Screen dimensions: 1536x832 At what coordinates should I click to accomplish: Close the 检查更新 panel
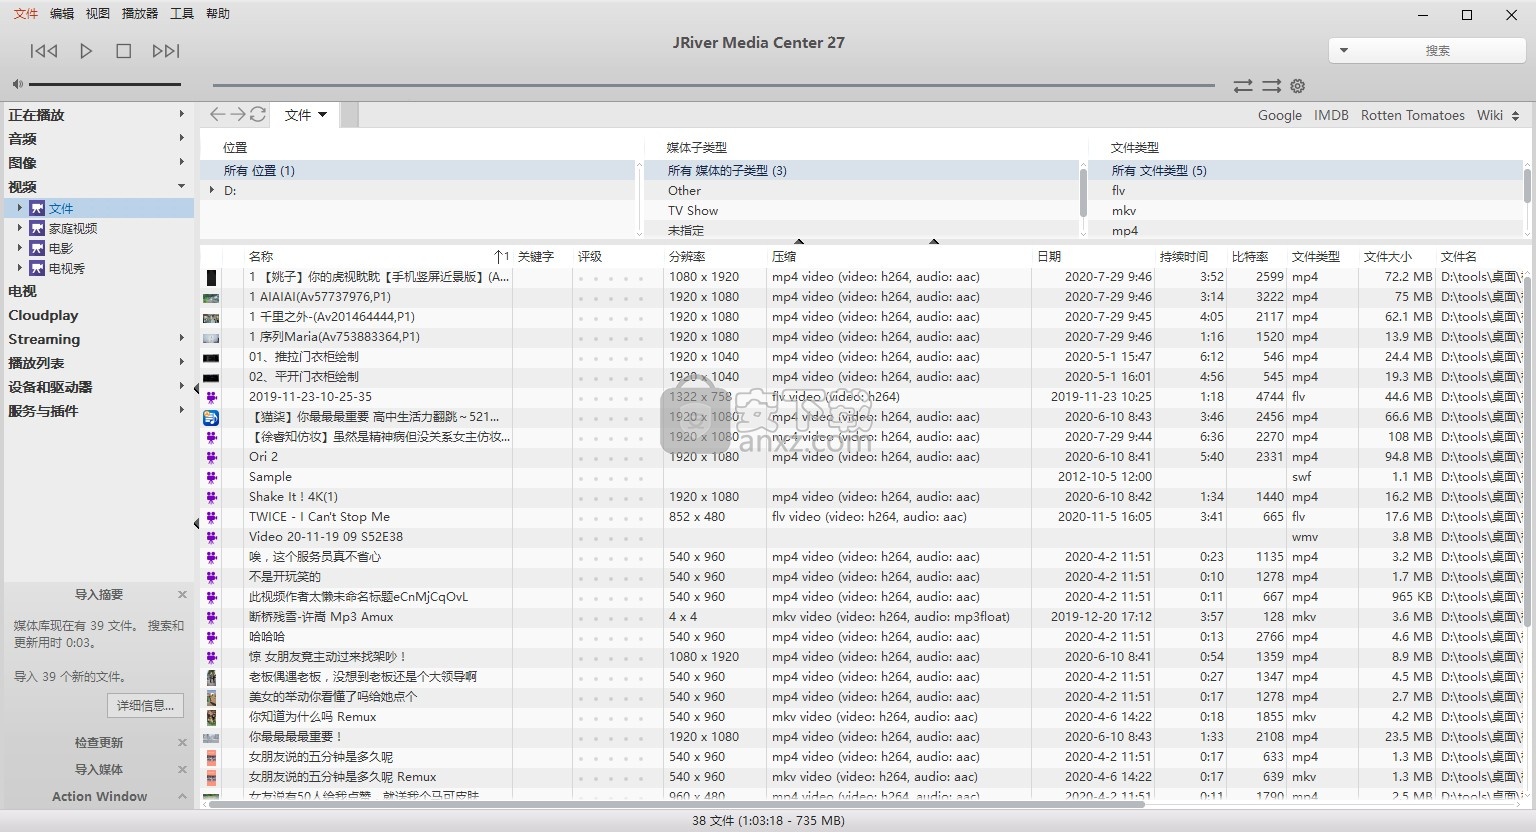click(182, 743)
